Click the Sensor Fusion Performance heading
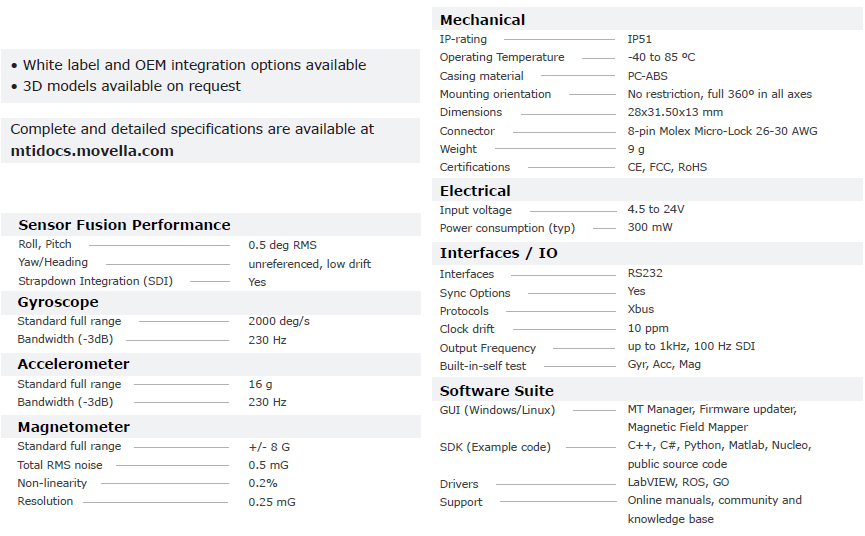The height and width of the screenshot is (536, 865). coord(124,225)
